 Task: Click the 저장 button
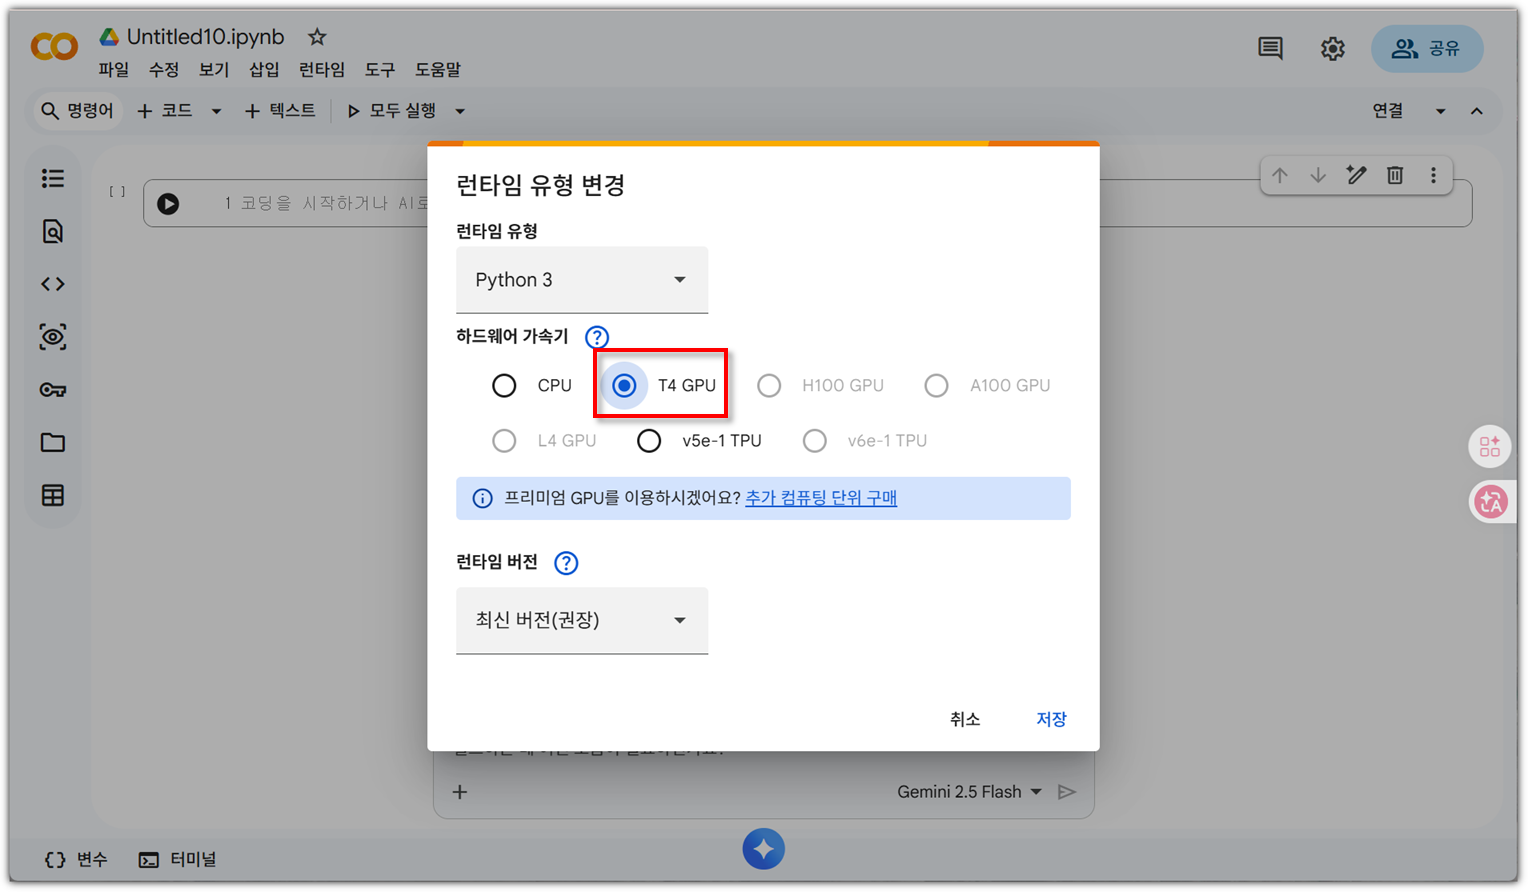1051,719
